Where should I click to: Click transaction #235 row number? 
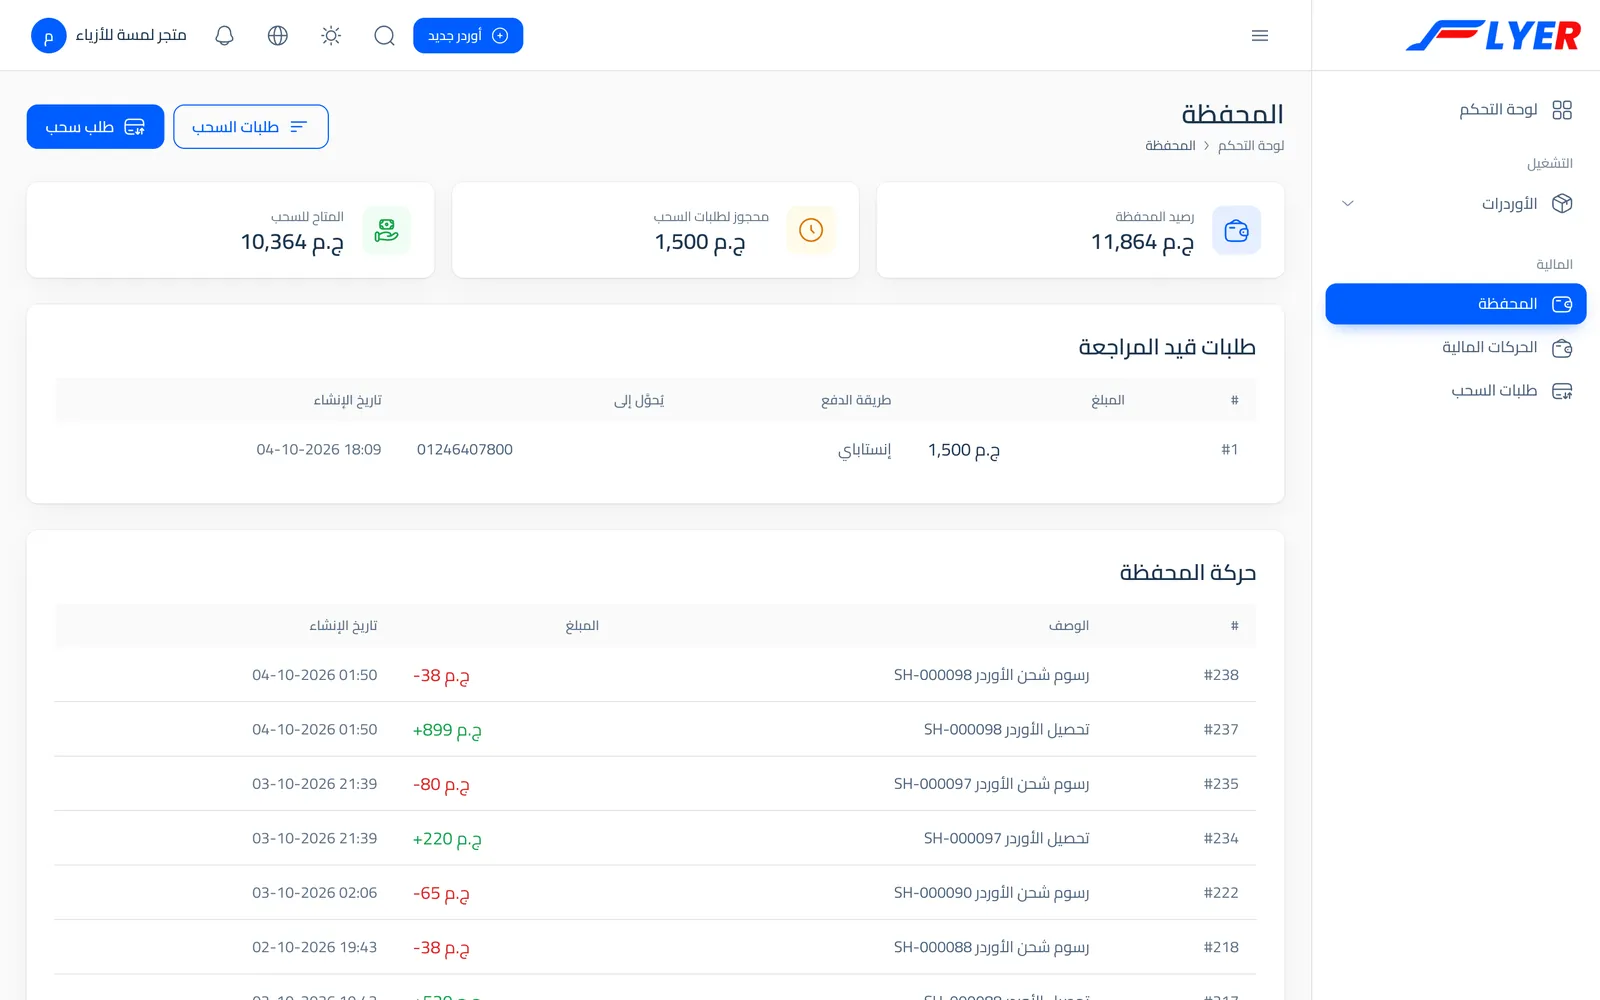point(1221,784)
